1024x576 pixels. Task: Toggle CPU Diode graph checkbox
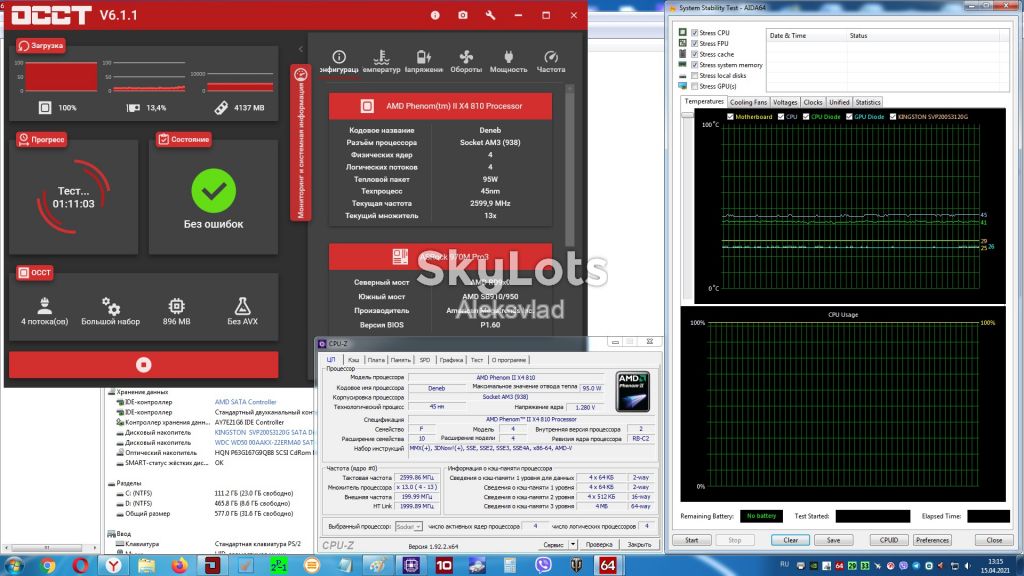coord(806,117)
